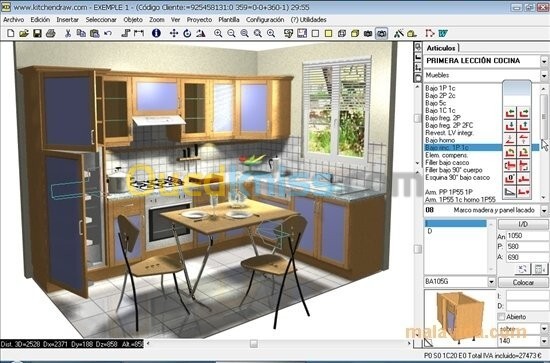
Task: Open the Muebles category dropdown
Action: coord(544,75)
